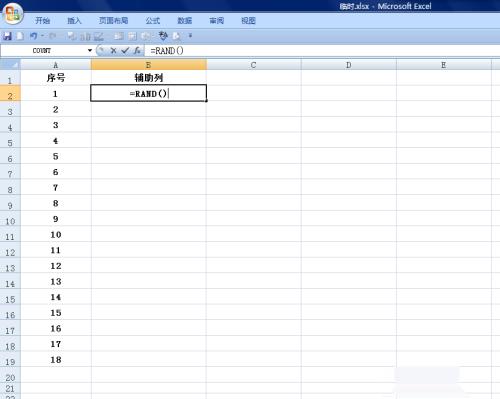Viewport: 500px width, 399px height.
Task: Click the Undo arrow icon
Action: [x=33, y=36]
